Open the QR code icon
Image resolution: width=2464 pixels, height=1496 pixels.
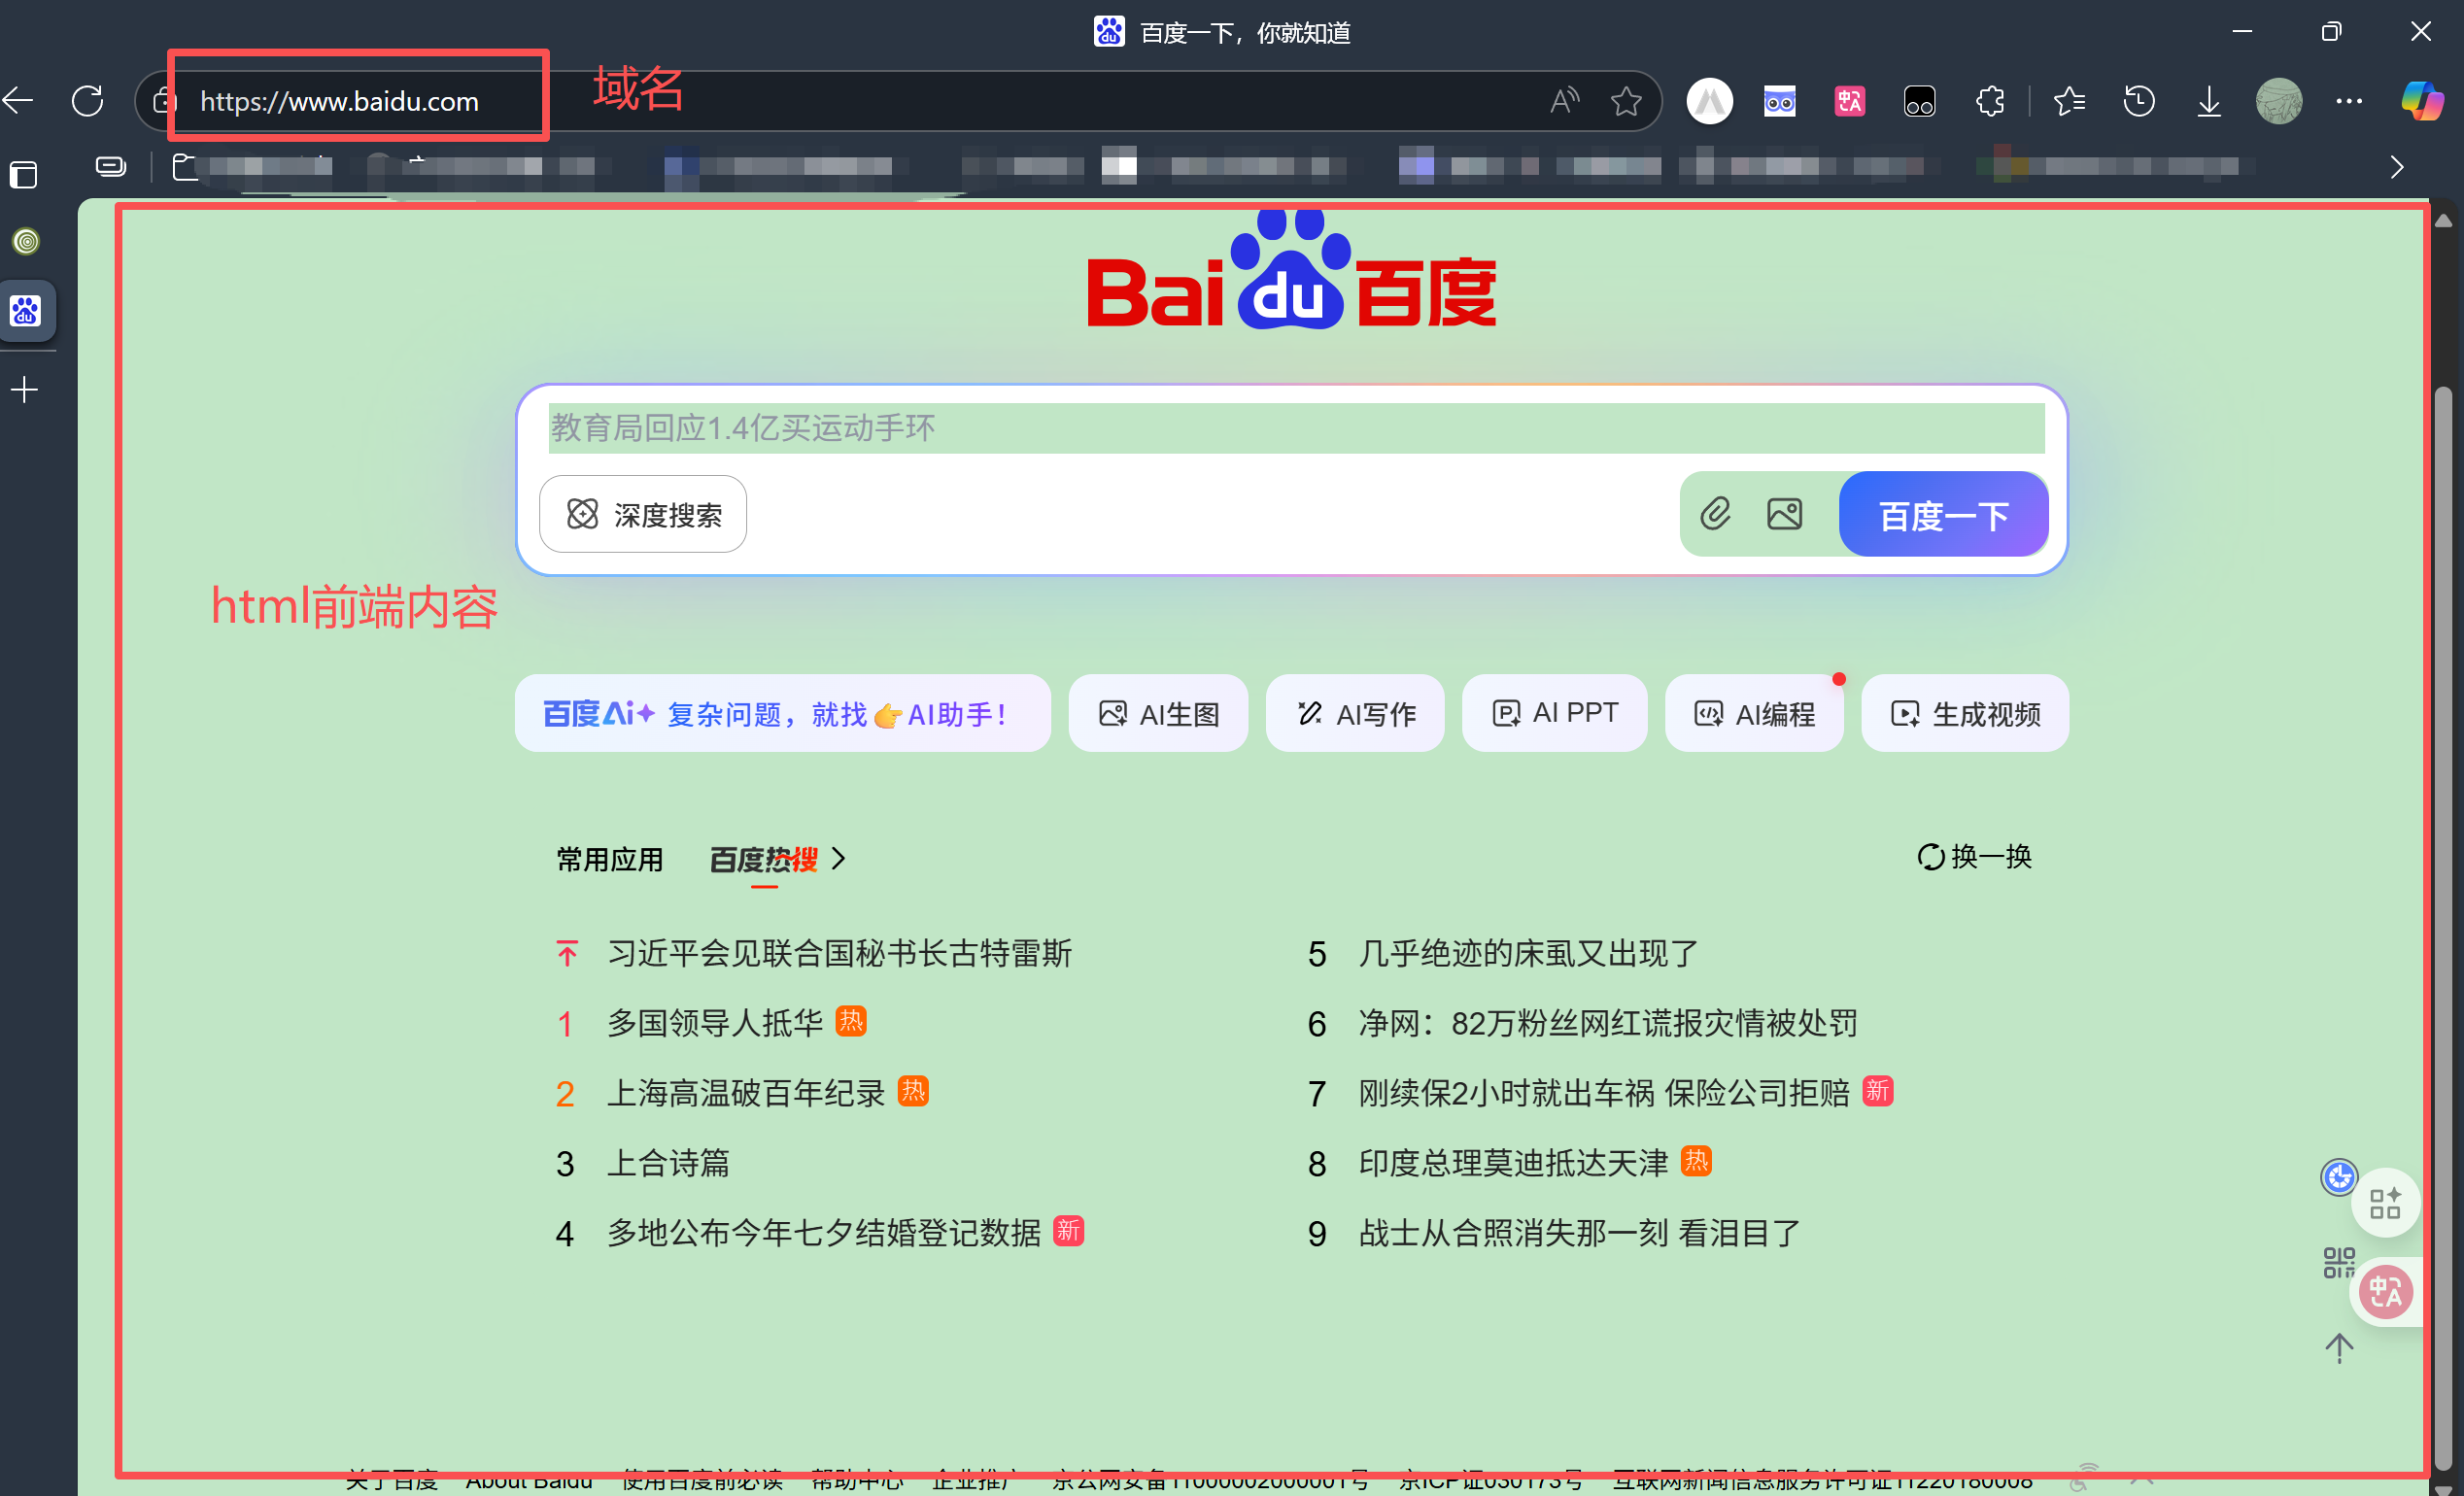click(2339, 1263)
